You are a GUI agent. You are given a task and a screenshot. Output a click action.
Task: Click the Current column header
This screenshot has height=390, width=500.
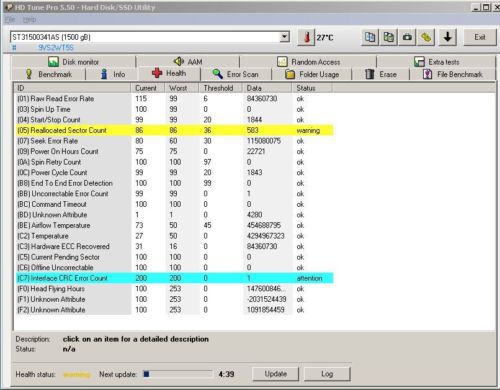(148, 88)
